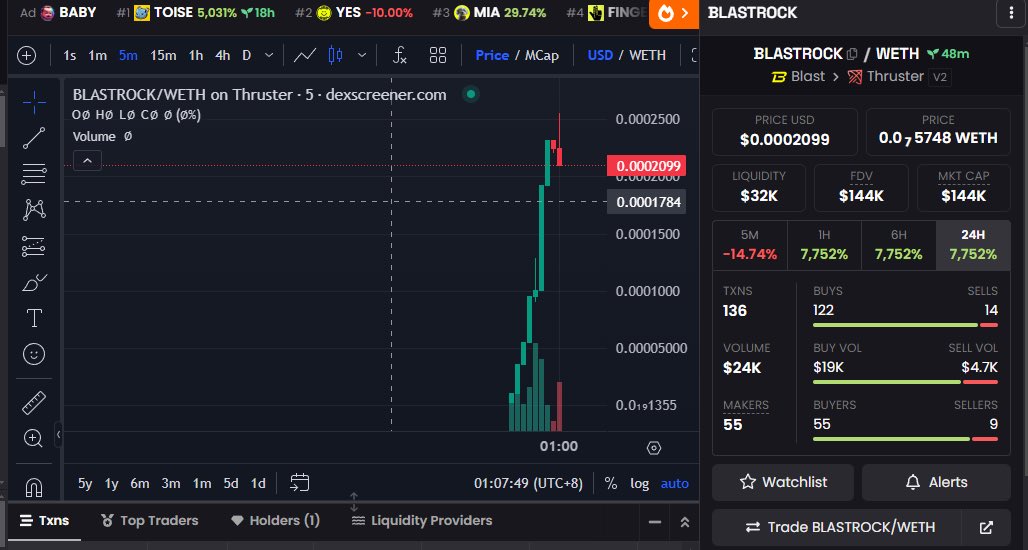Copy the BLASTROCK token address icon
1028x550 pixels.
852,54
